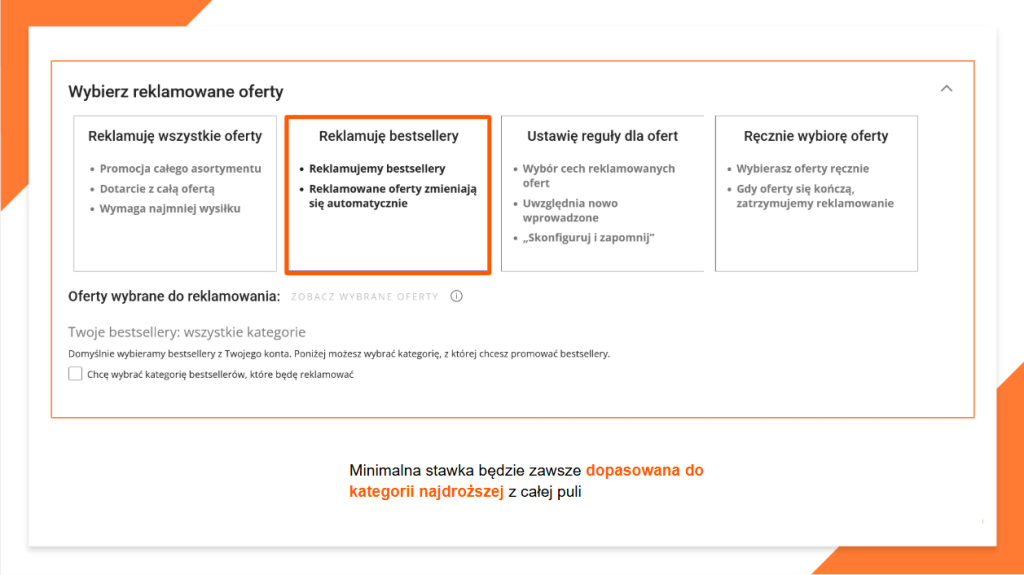Viewport: 1024px width, 575px height.
Task: Click the Chcę wybrać kategorię bestsellerów label text
Action: click(220, 374)
